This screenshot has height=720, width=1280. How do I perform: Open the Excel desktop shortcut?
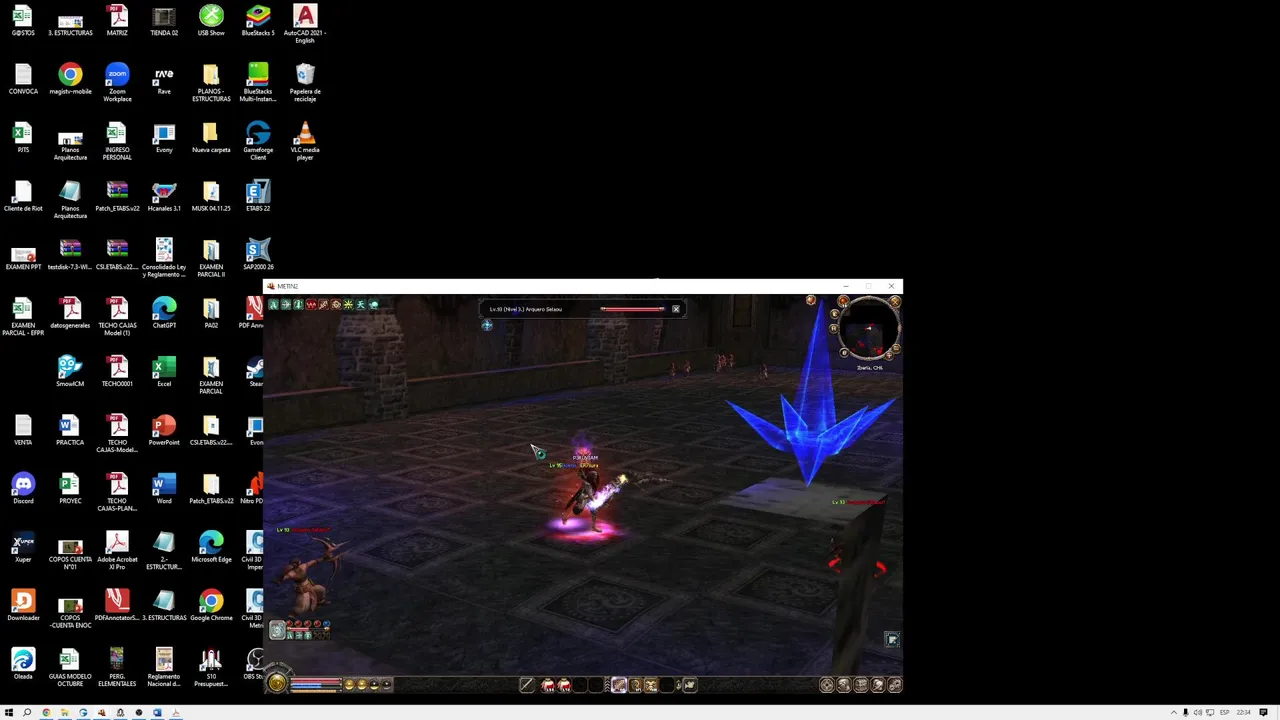pyautogui.click(x=164, y=372)
